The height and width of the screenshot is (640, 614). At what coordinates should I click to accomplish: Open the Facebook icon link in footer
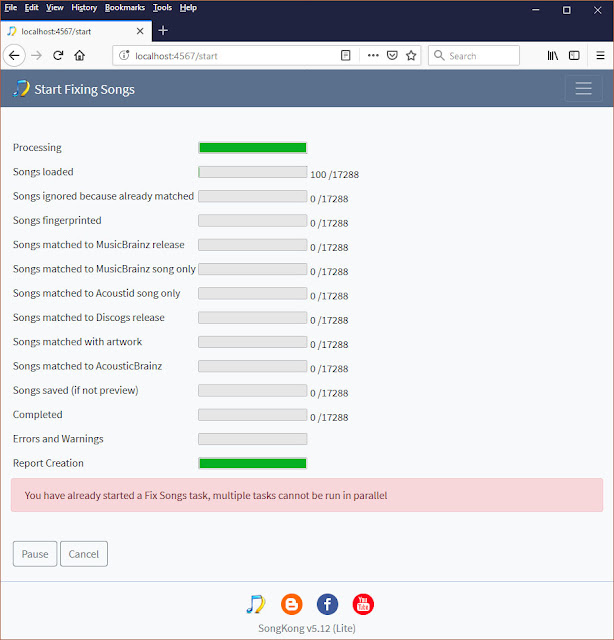327,604
